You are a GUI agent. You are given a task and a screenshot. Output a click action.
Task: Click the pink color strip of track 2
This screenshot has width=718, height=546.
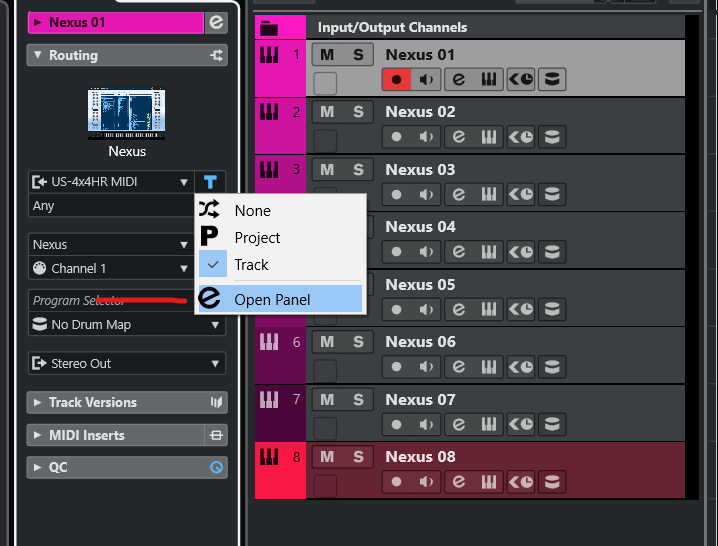[x=280, y=126]
